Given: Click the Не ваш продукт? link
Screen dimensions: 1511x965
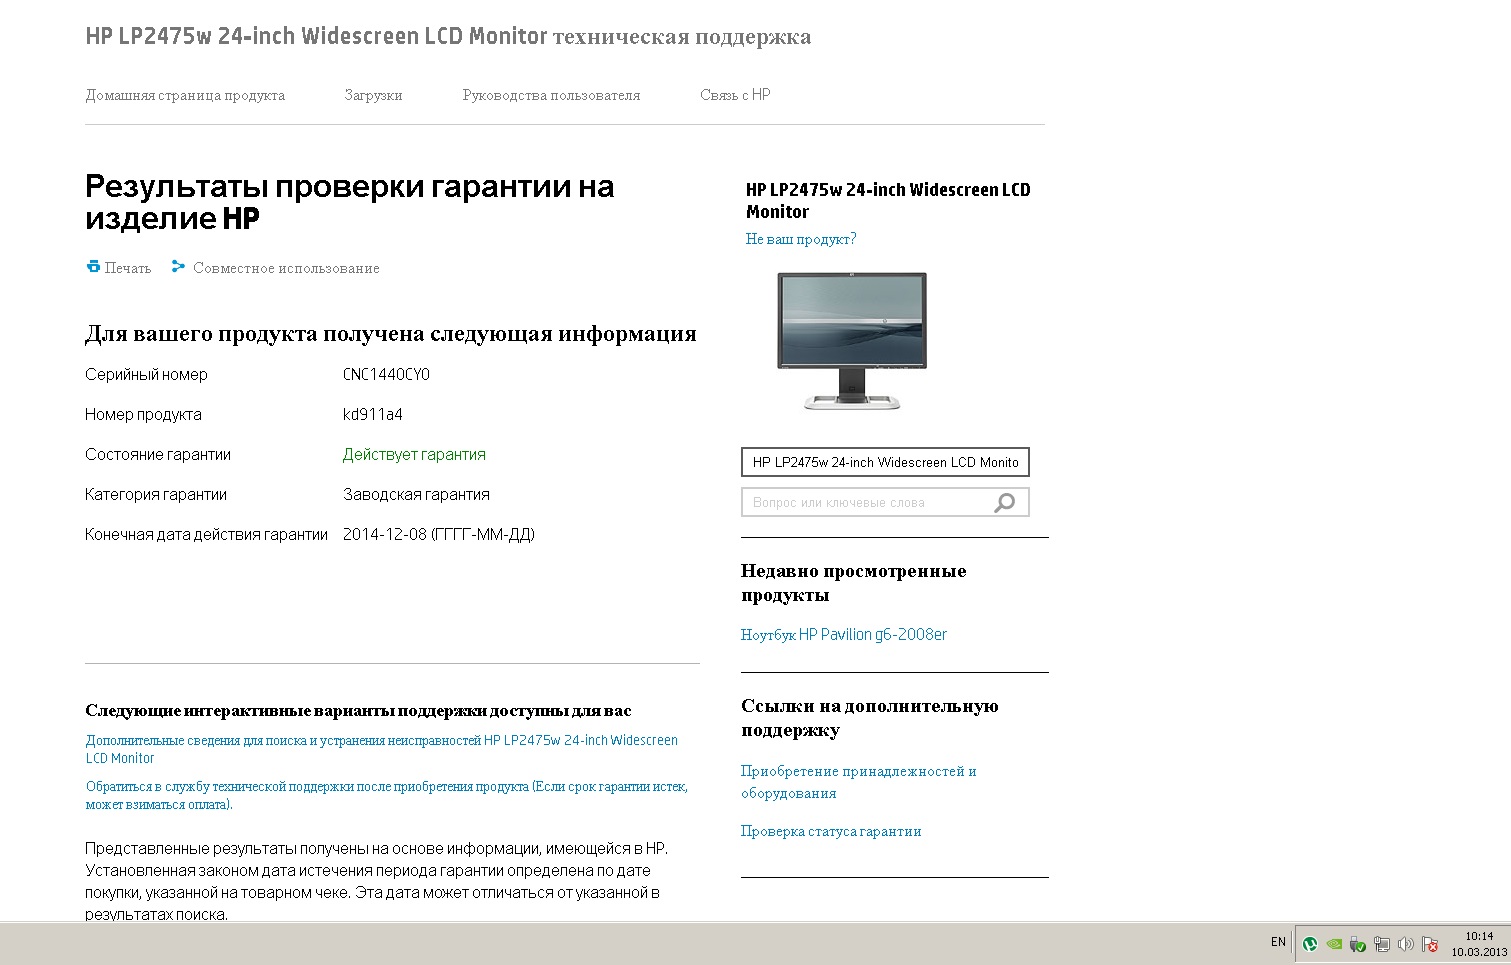Looking at the screenshot, I should tap(801, 239).
